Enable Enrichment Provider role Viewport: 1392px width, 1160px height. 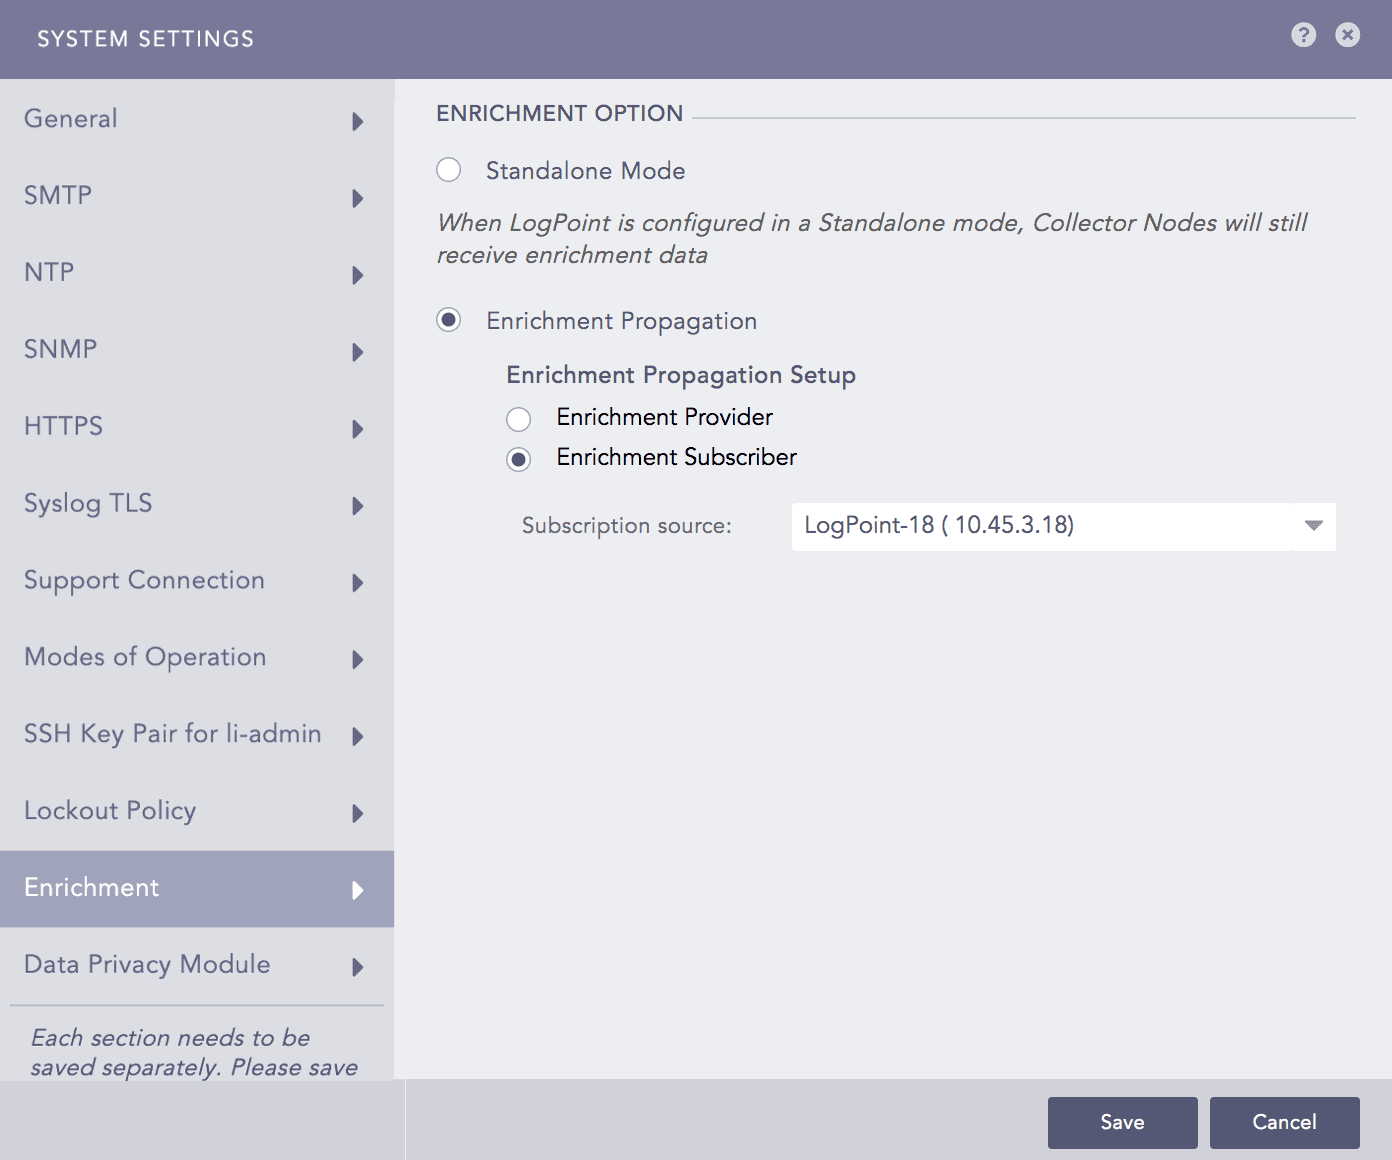point(518,419)
